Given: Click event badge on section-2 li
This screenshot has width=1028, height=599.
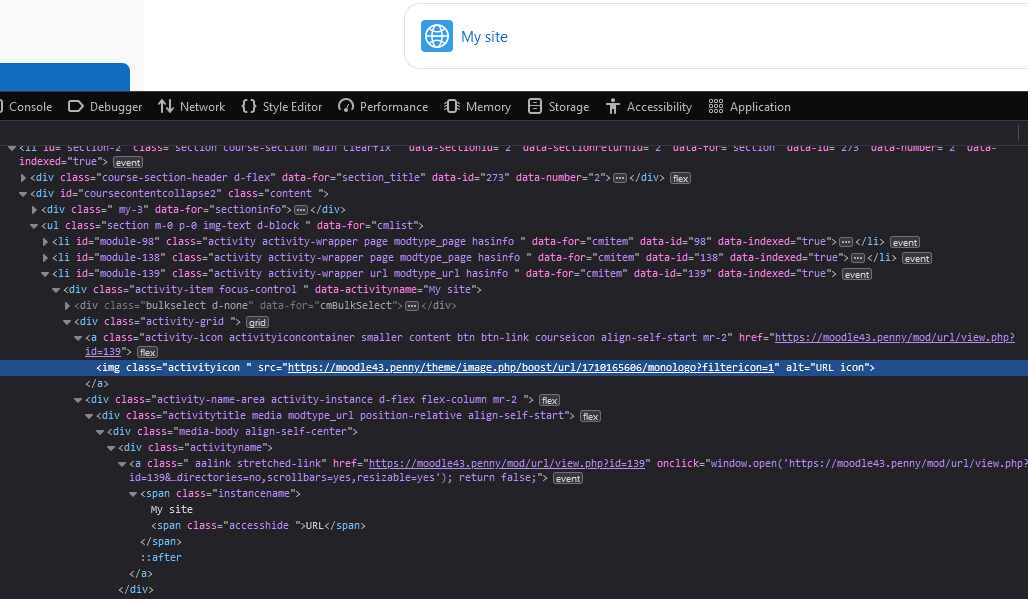Looking at the screenshot, I should (x=128, y=163).
